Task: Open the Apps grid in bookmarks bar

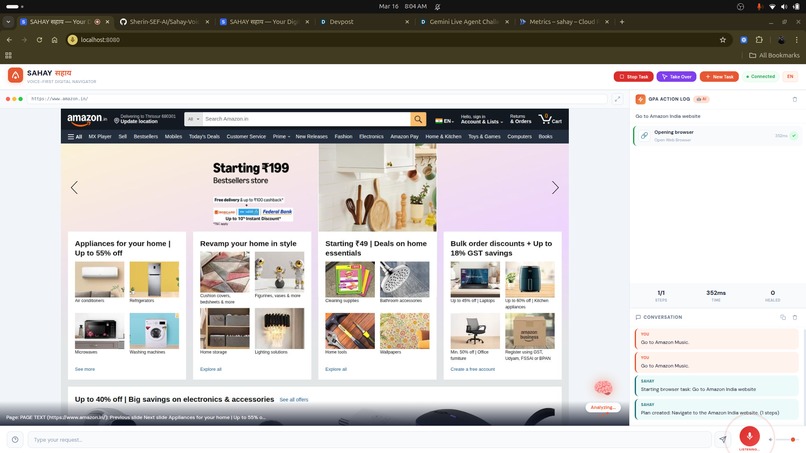Action: coord(8,55)
